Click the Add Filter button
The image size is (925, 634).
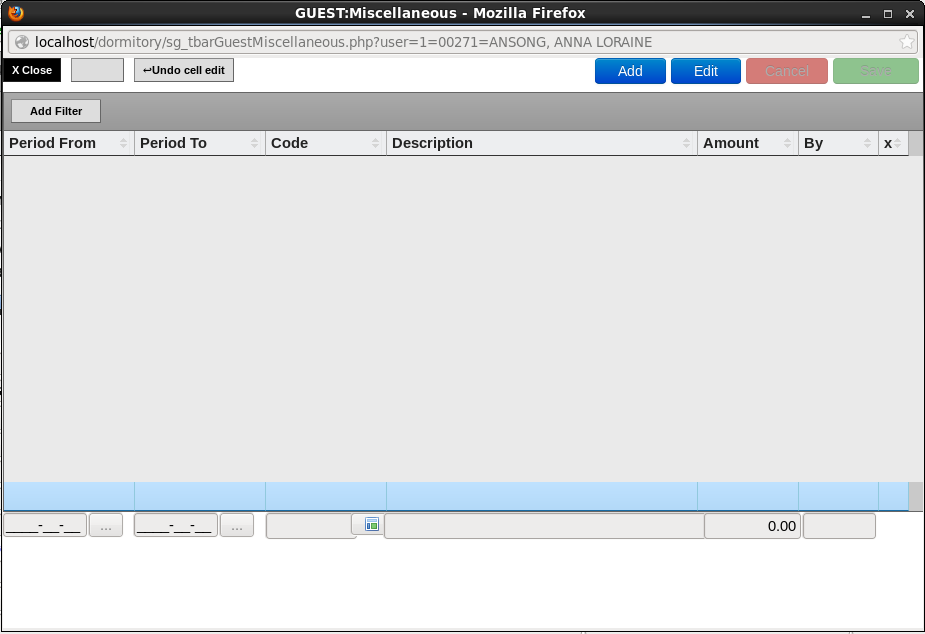[x=56, y=111]
